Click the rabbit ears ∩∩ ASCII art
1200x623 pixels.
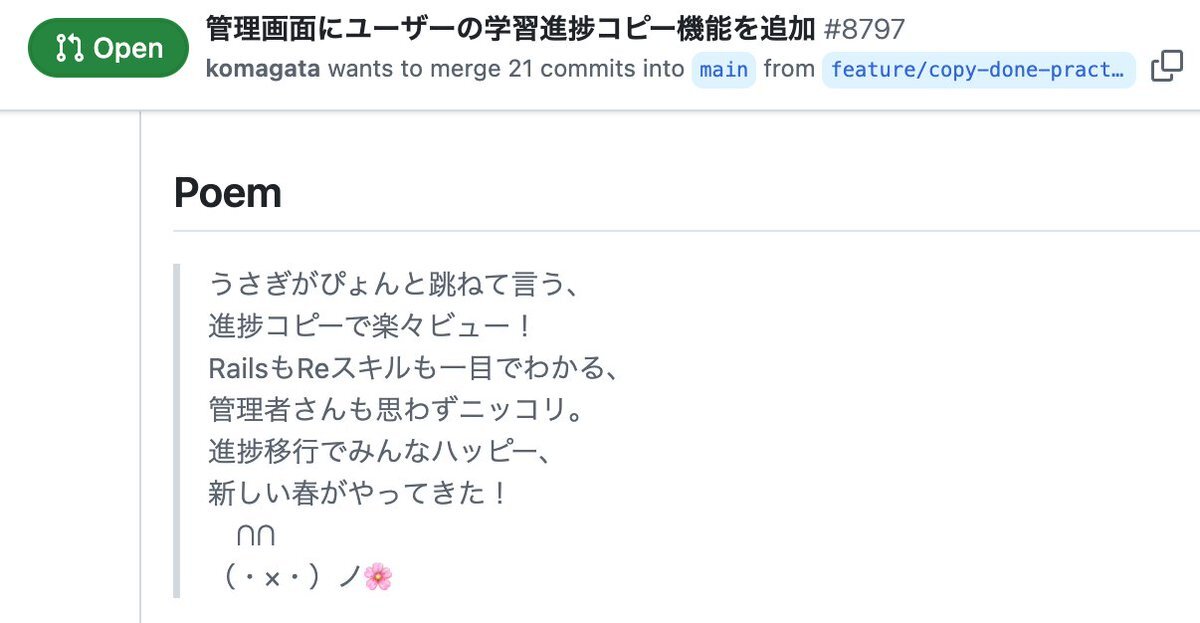point(255,536)
